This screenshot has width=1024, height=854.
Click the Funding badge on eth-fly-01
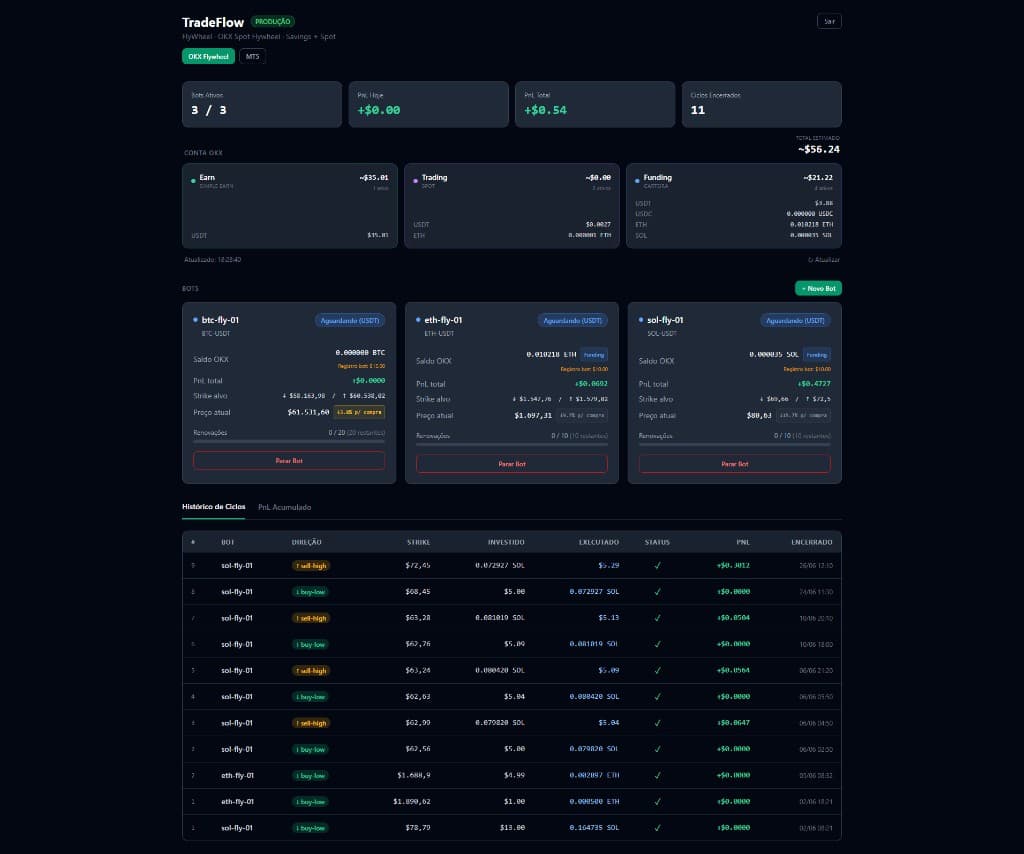[594, 355]
